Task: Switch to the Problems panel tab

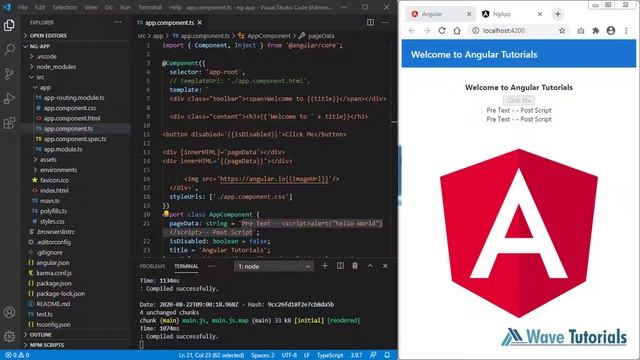Action: pyautogui.click(x=152, y=266)
